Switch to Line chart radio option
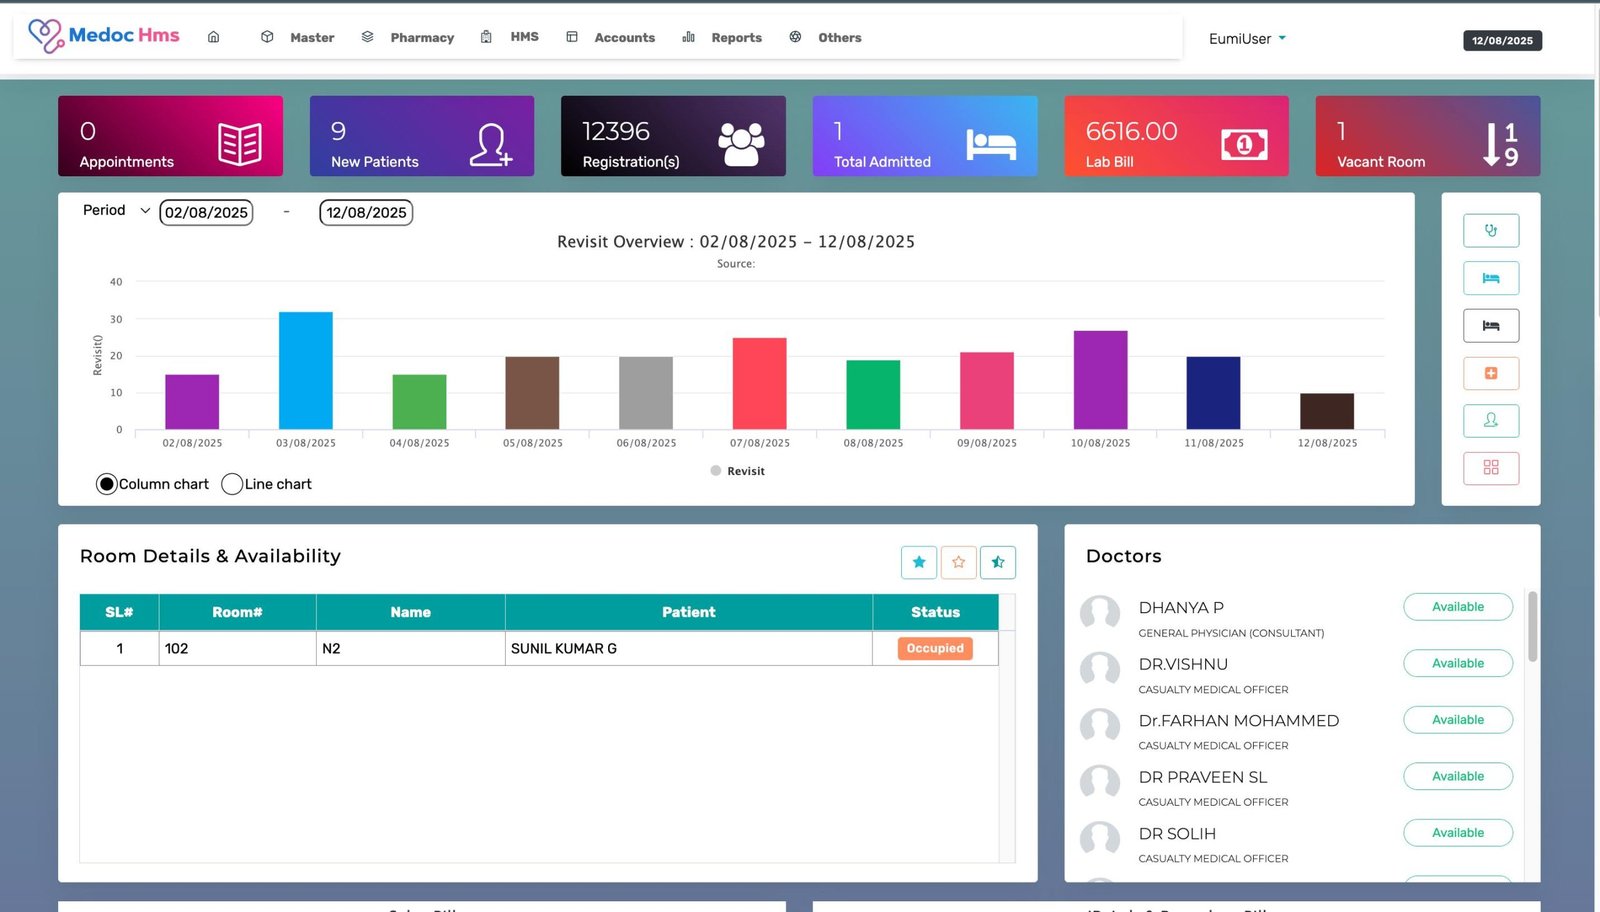This screenshot has height=912, width=1600. click(232, 484)
